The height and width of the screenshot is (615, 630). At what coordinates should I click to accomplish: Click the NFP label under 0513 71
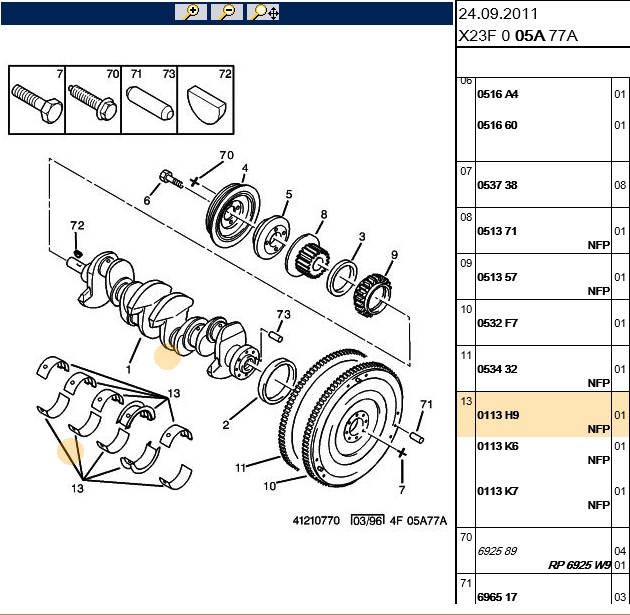[x=599, y=245]
